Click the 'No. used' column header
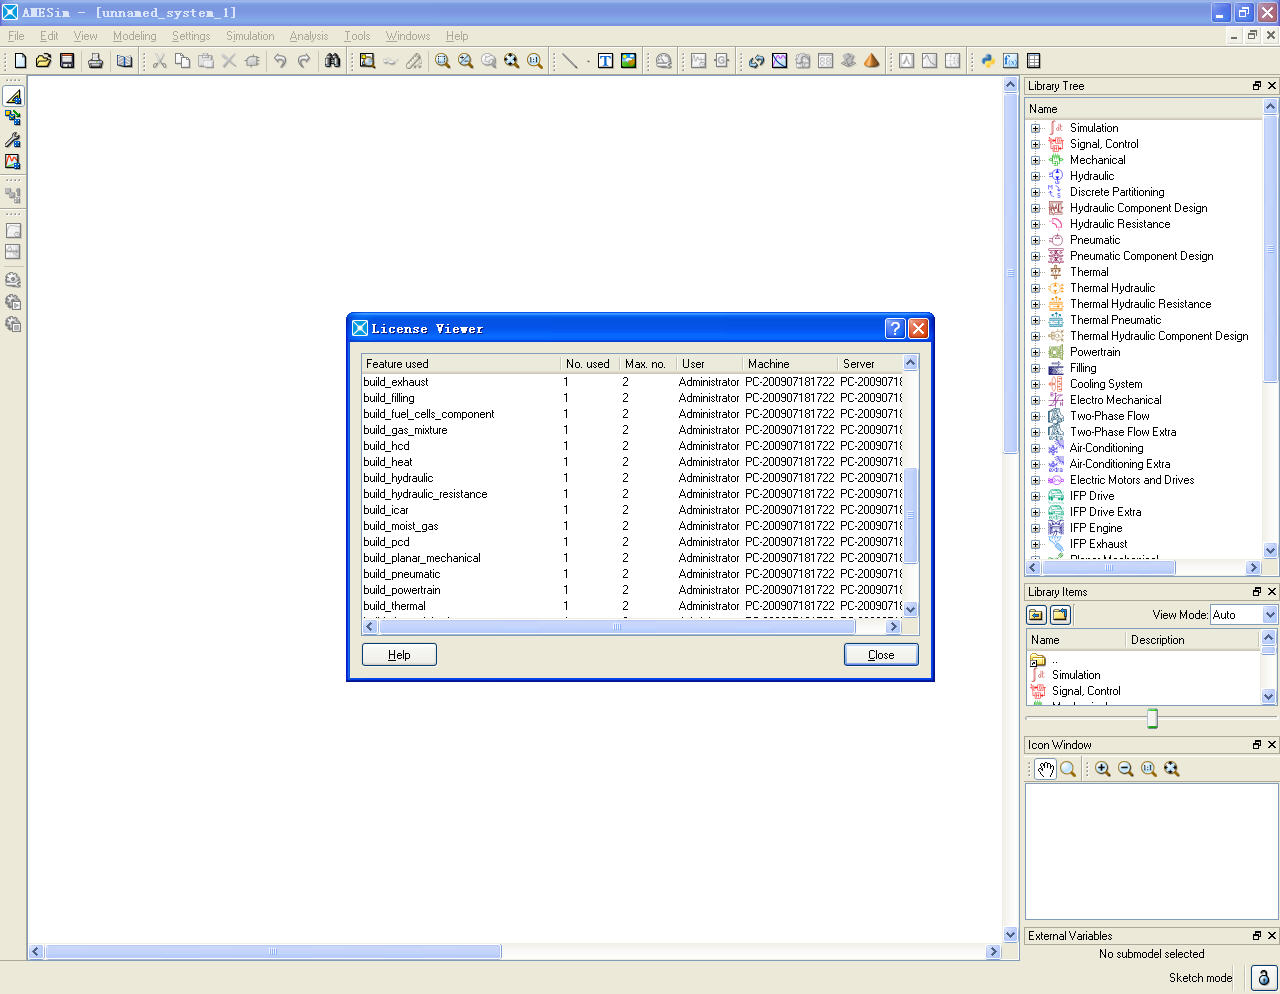This screenshot has height=994, width=1280. point(589,364)
